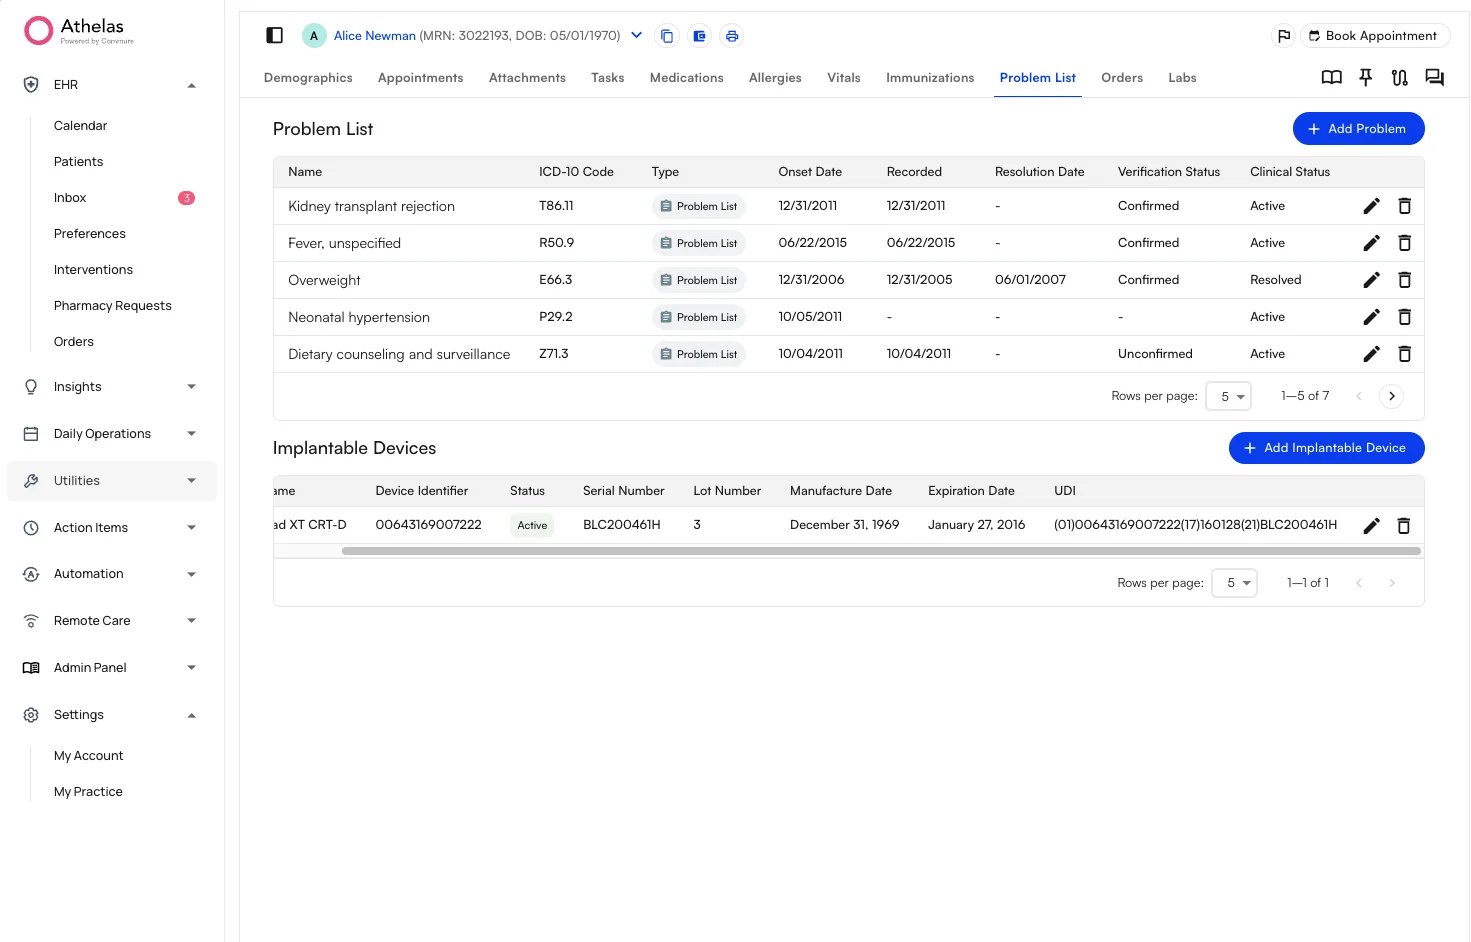
Task: Collapse the EHR sidebar section
Action: point(191,85)
